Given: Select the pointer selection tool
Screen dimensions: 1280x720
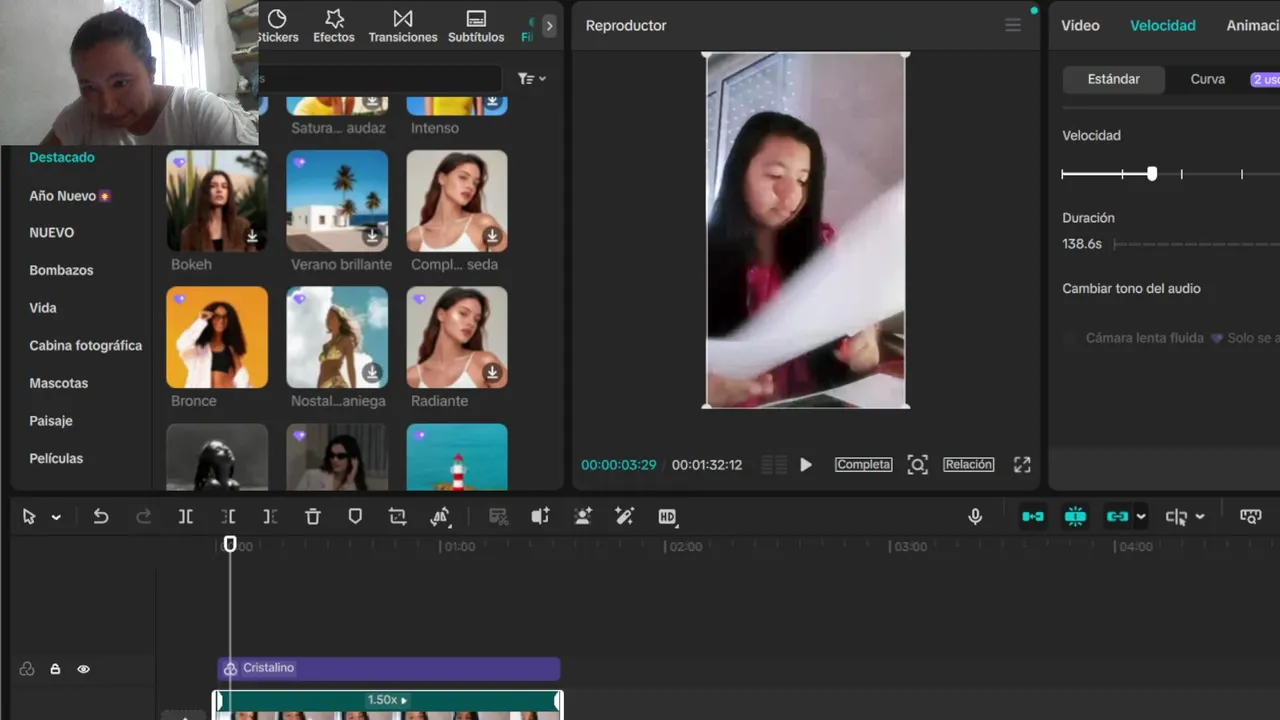Looking at the screenshot, I should [x=29, y=517].
